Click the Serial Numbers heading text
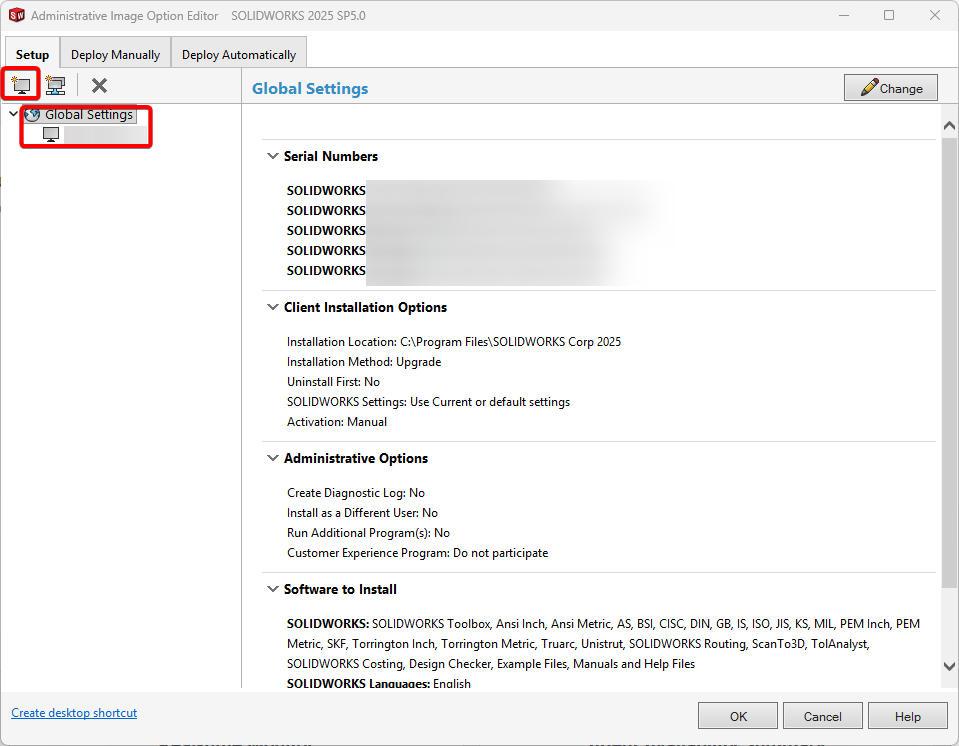 (x=331, y=156)
